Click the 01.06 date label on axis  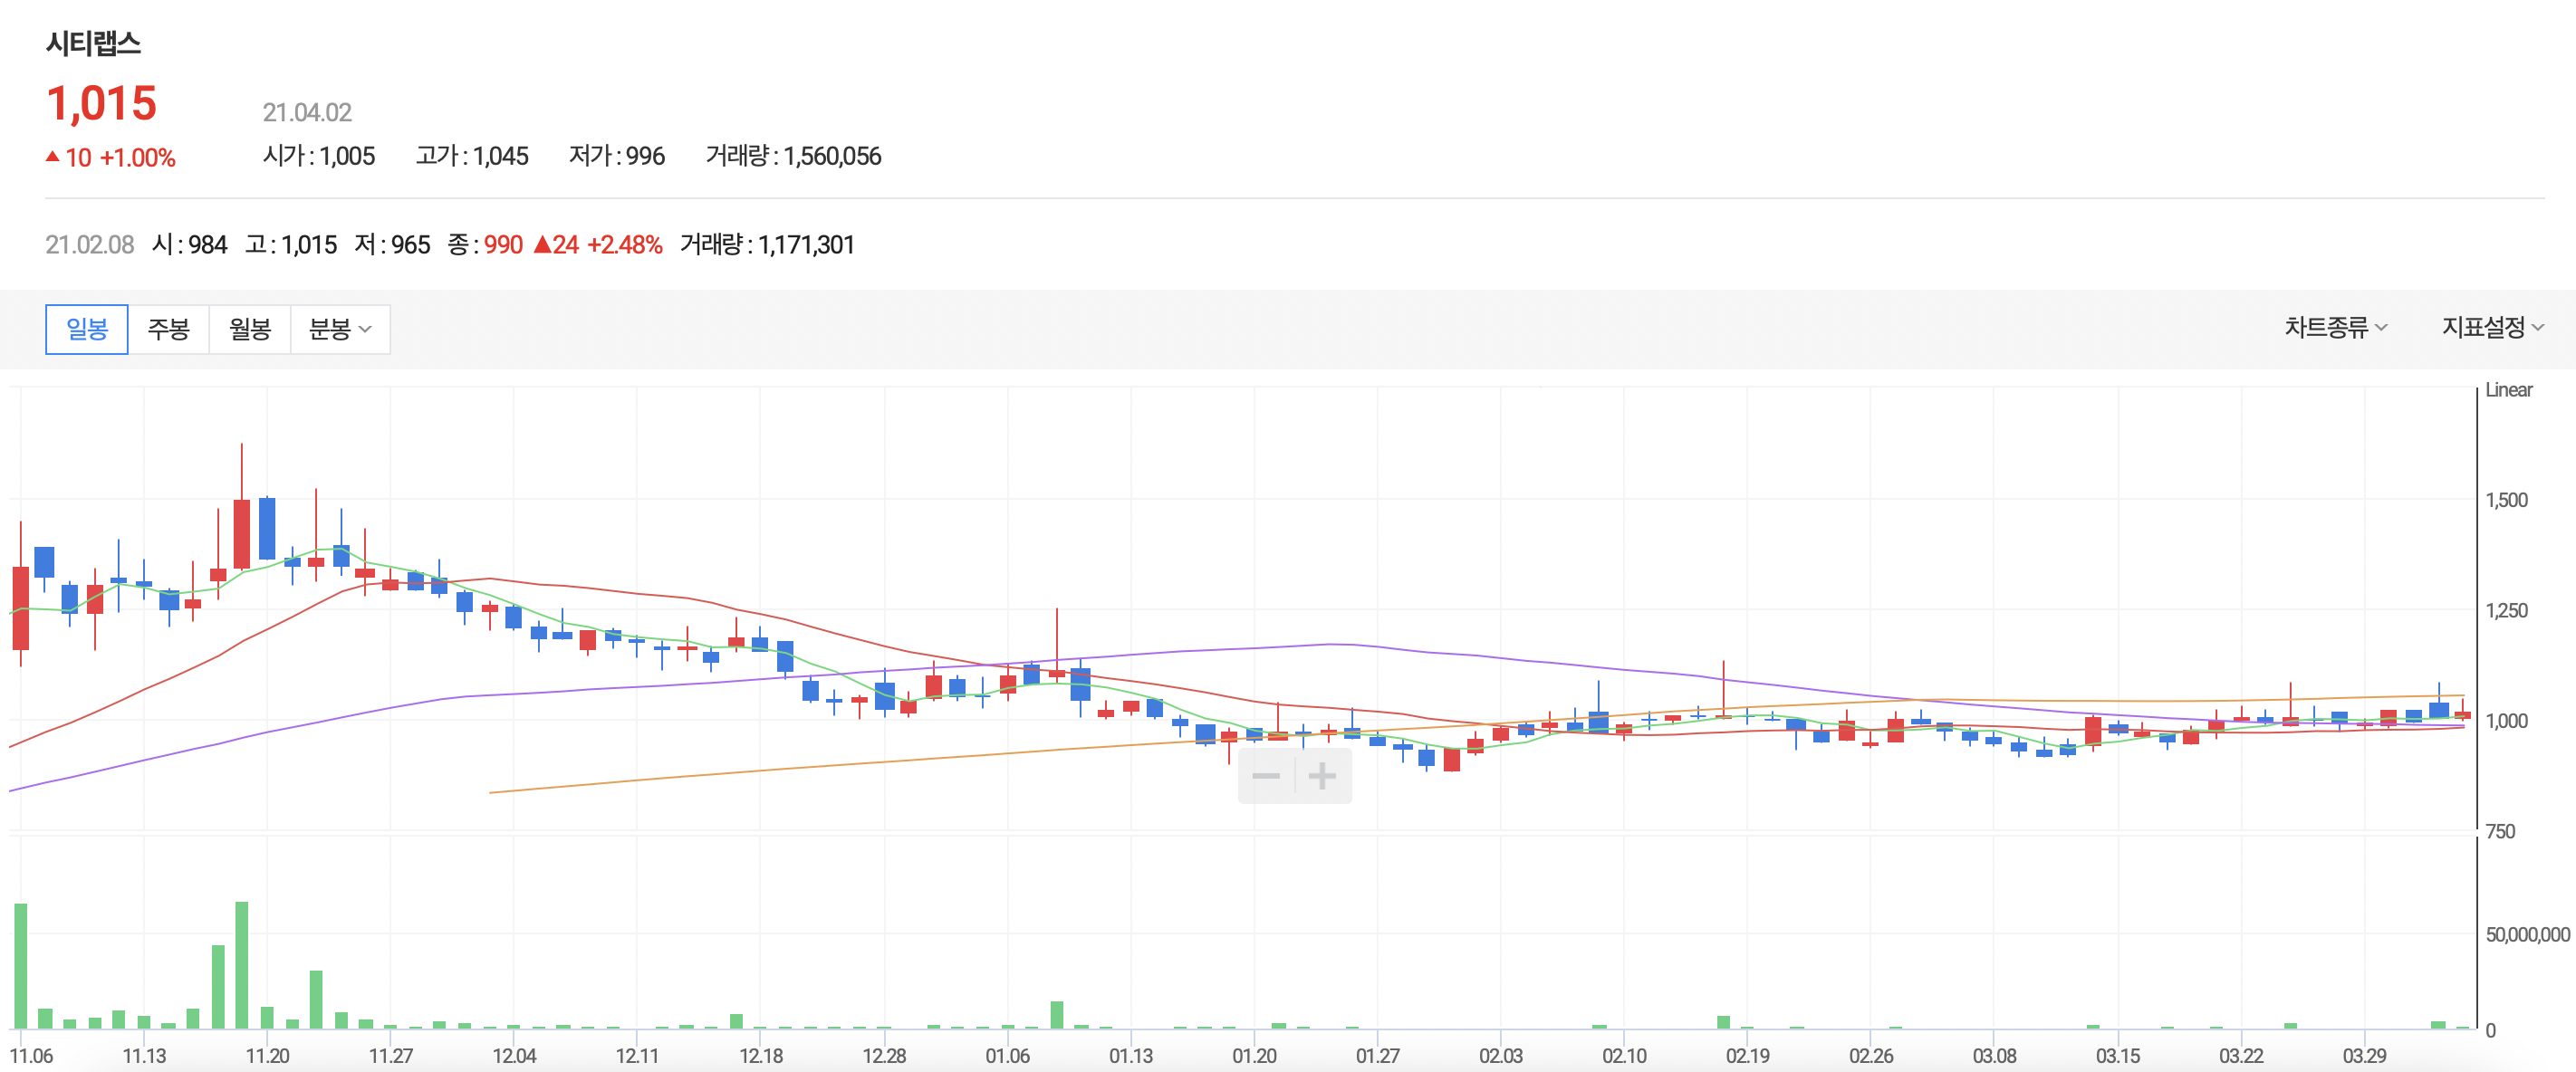[1007, 1055]
